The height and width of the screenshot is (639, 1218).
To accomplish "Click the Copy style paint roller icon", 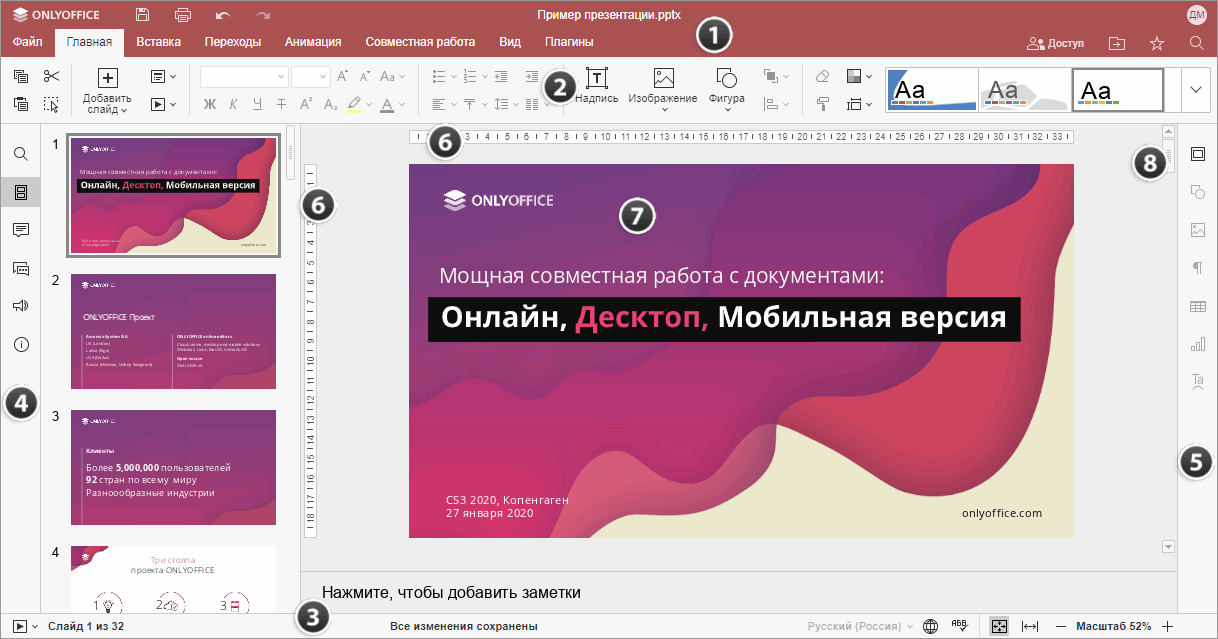I will [822, 104].
